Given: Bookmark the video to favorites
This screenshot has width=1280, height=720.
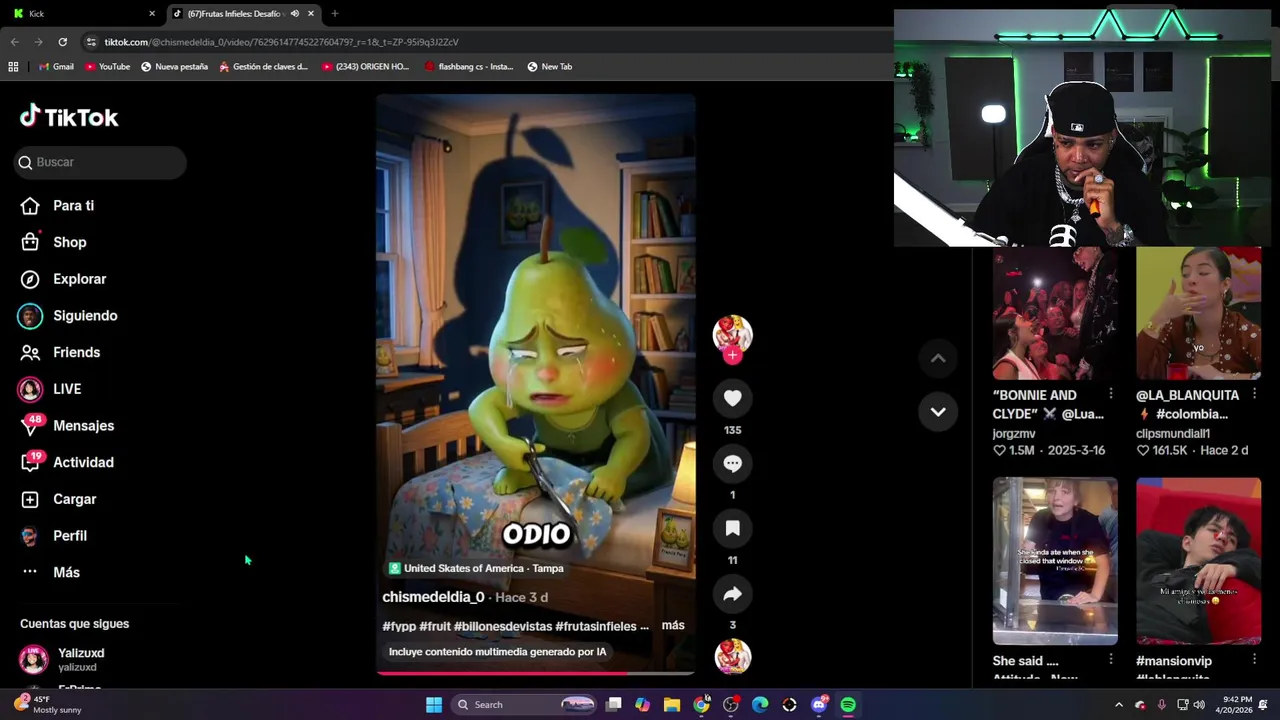Looking at the screenshot, I should (732, 528).
